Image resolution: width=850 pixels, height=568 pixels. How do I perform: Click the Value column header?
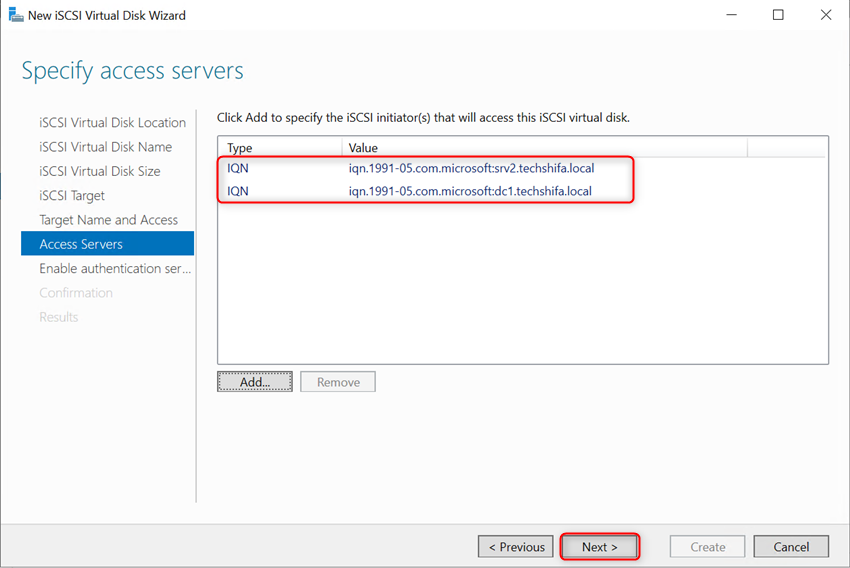(544, 147)
